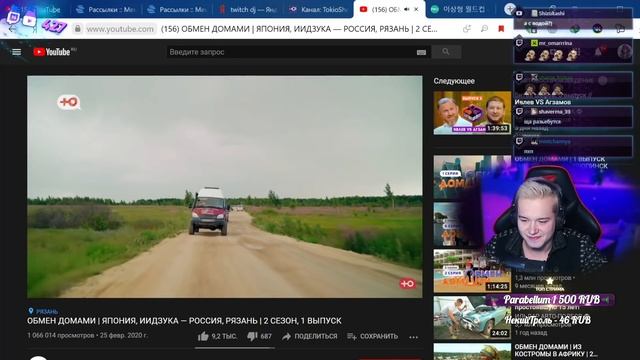
Task: Click ПОДЕЛИТЬСЯ to share the video
Action: coord(310,336)
